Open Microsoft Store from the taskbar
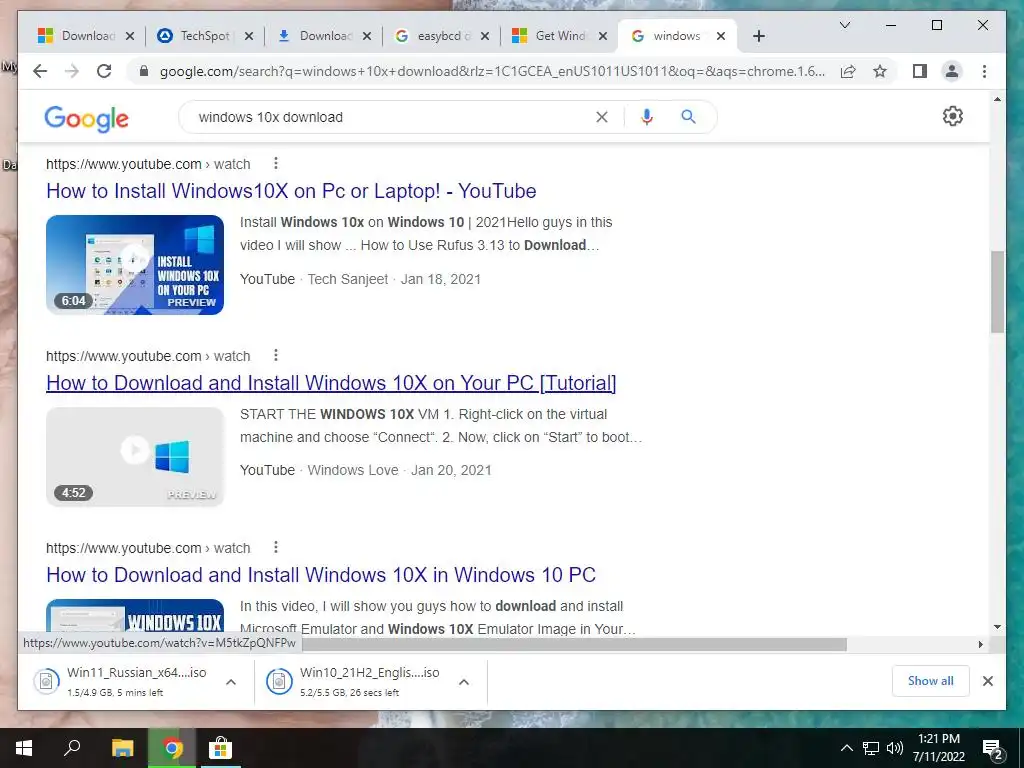Image resolution: width=1024 pixels, height=768 pixels. click(x=221, y=748)
